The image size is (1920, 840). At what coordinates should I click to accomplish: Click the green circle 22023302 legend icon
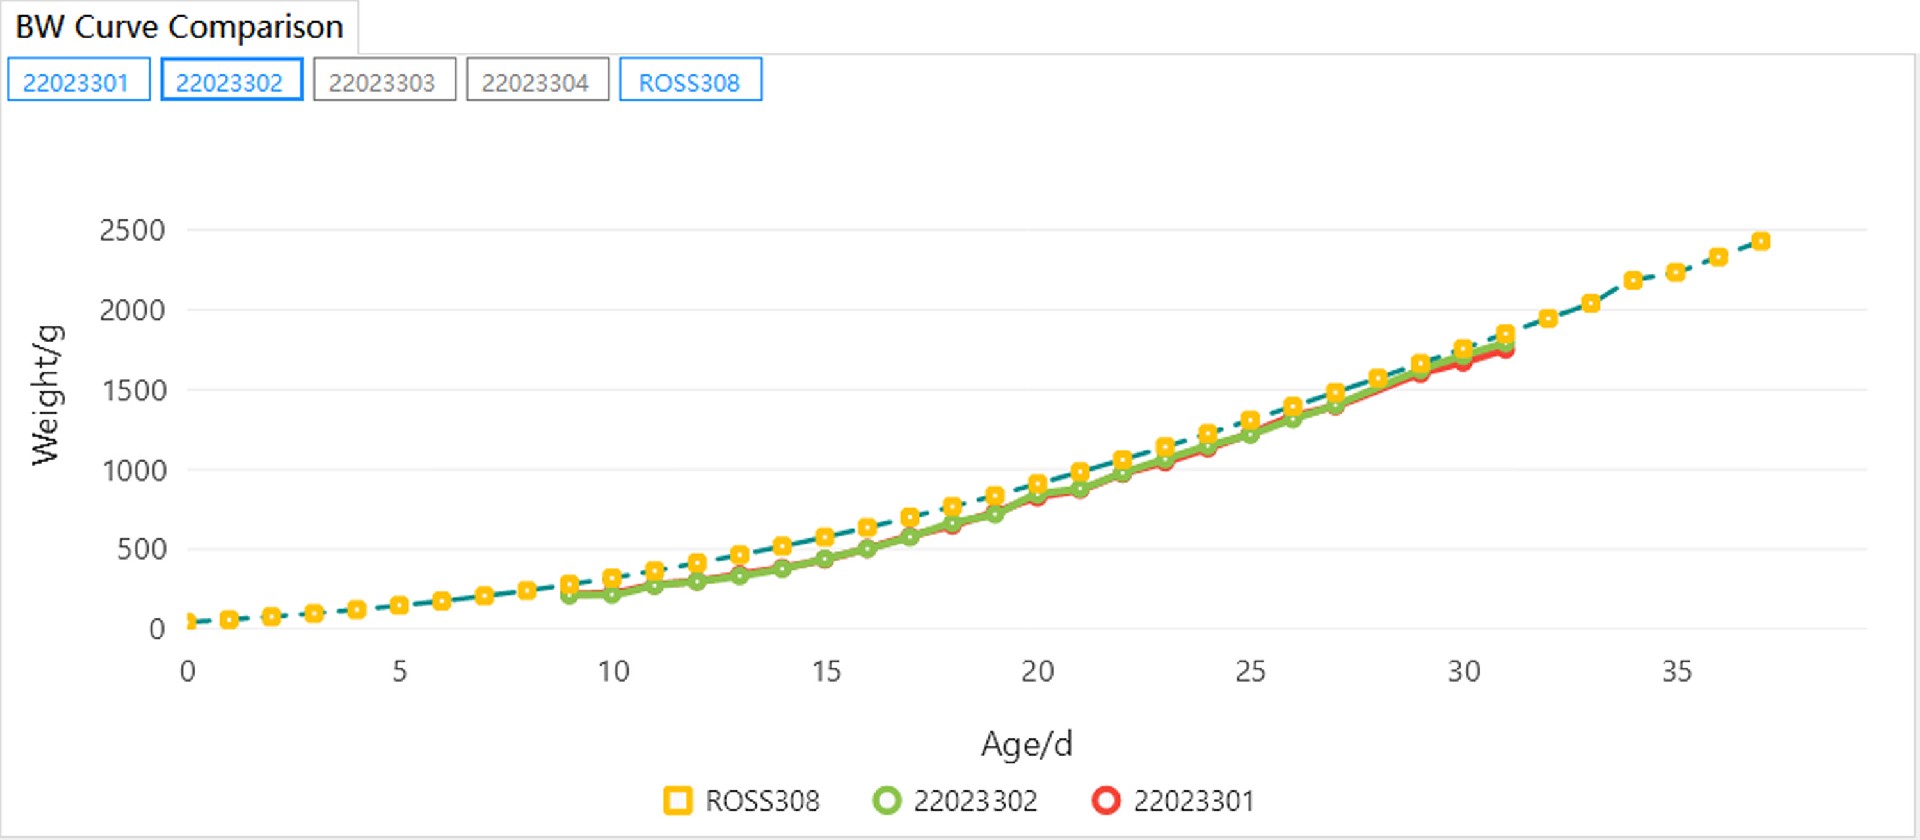(x=886, y=801)
